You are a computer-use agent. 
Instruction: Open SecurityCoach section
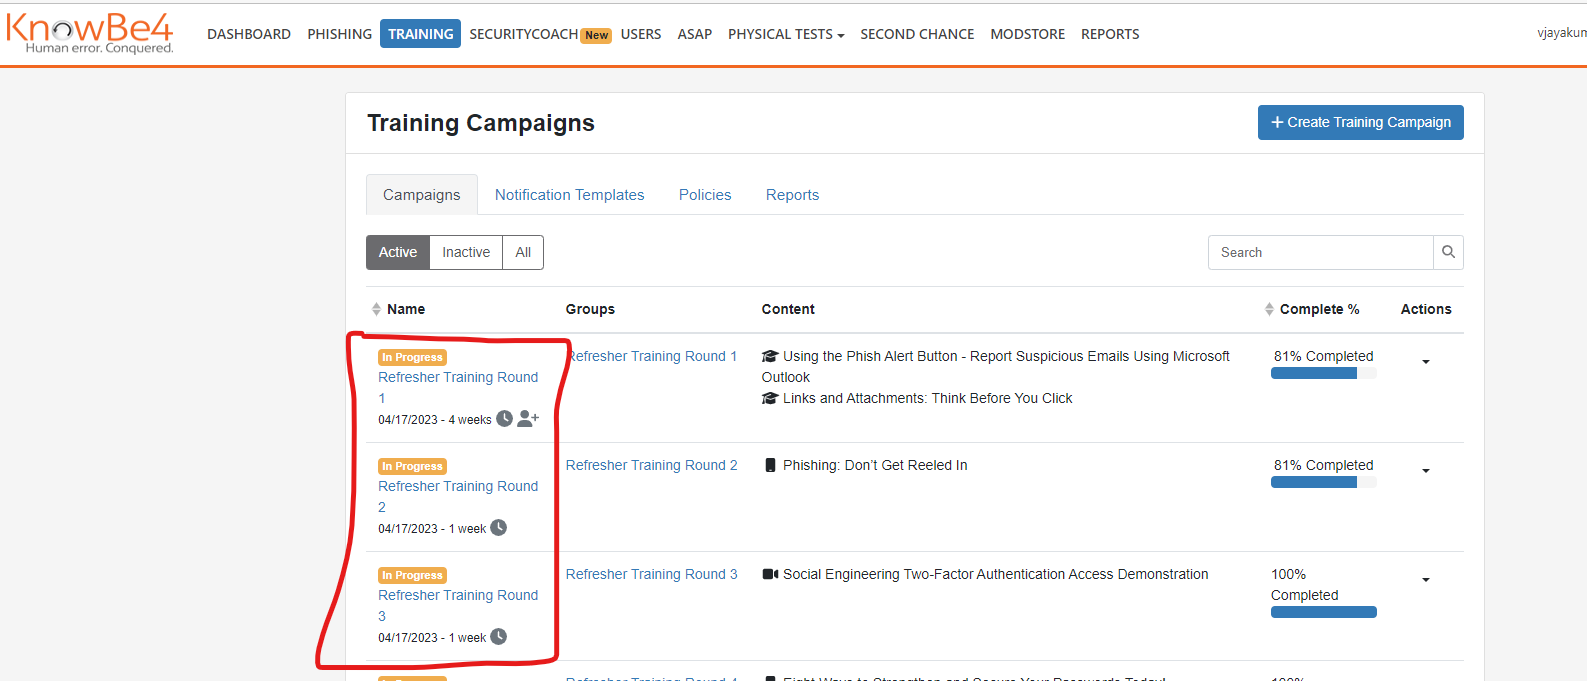pos(523,34)
